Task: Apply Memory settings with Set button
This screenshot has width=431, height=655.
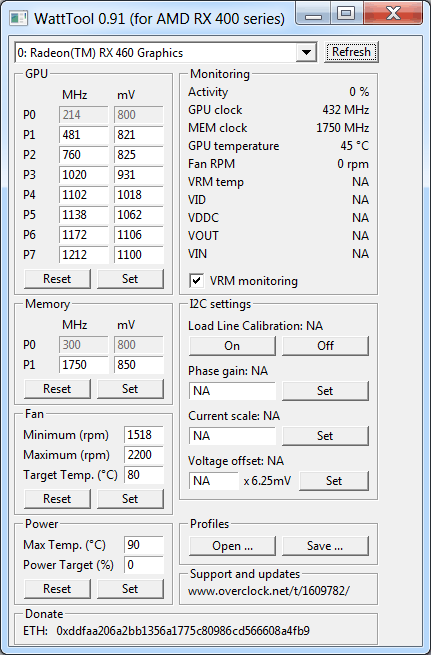Action: tap(130, 389)
